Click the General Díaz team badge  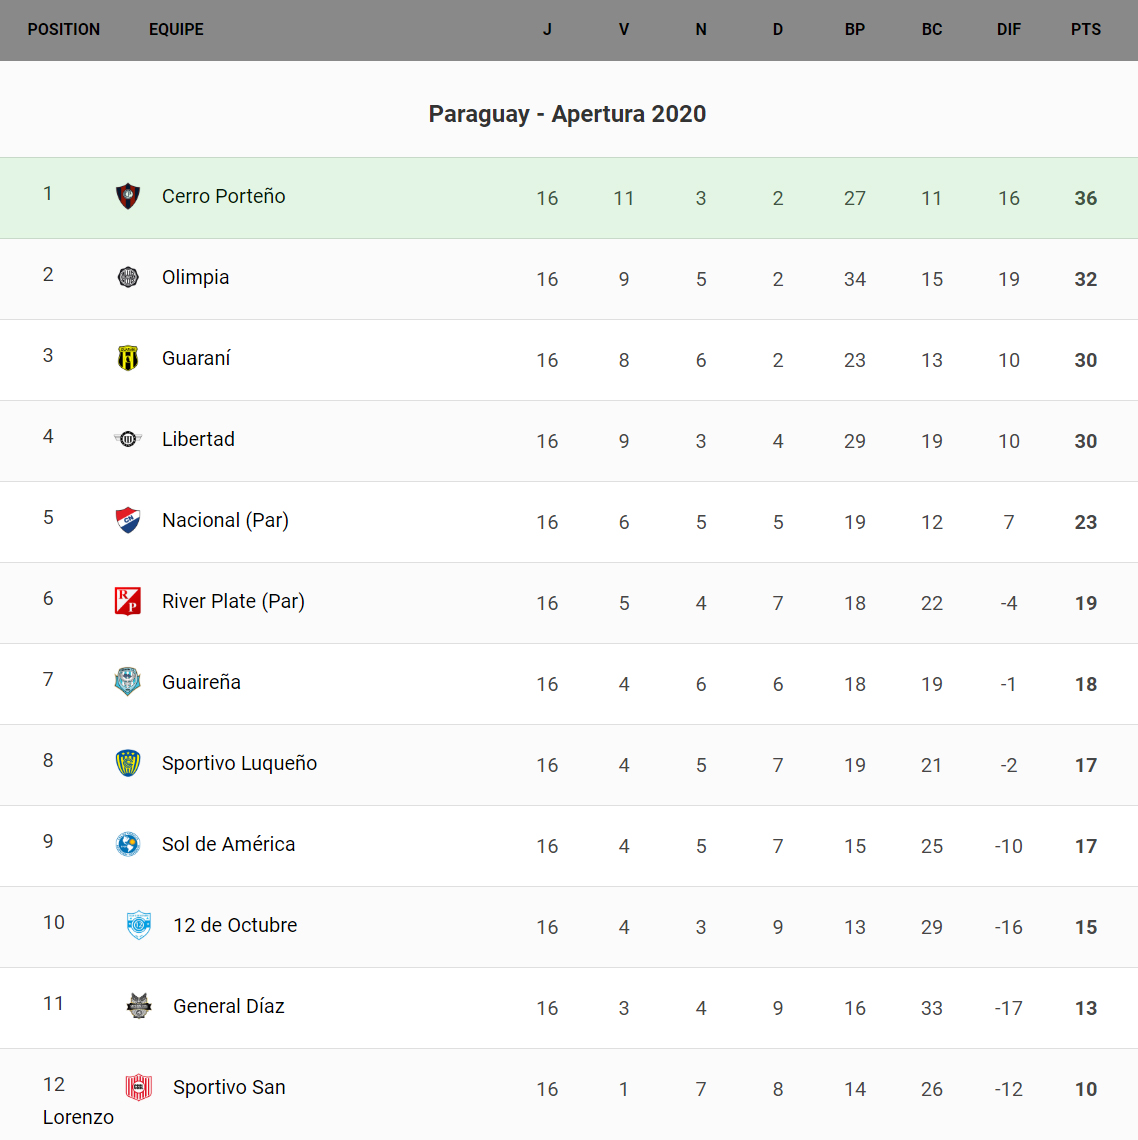(139, 1006)
